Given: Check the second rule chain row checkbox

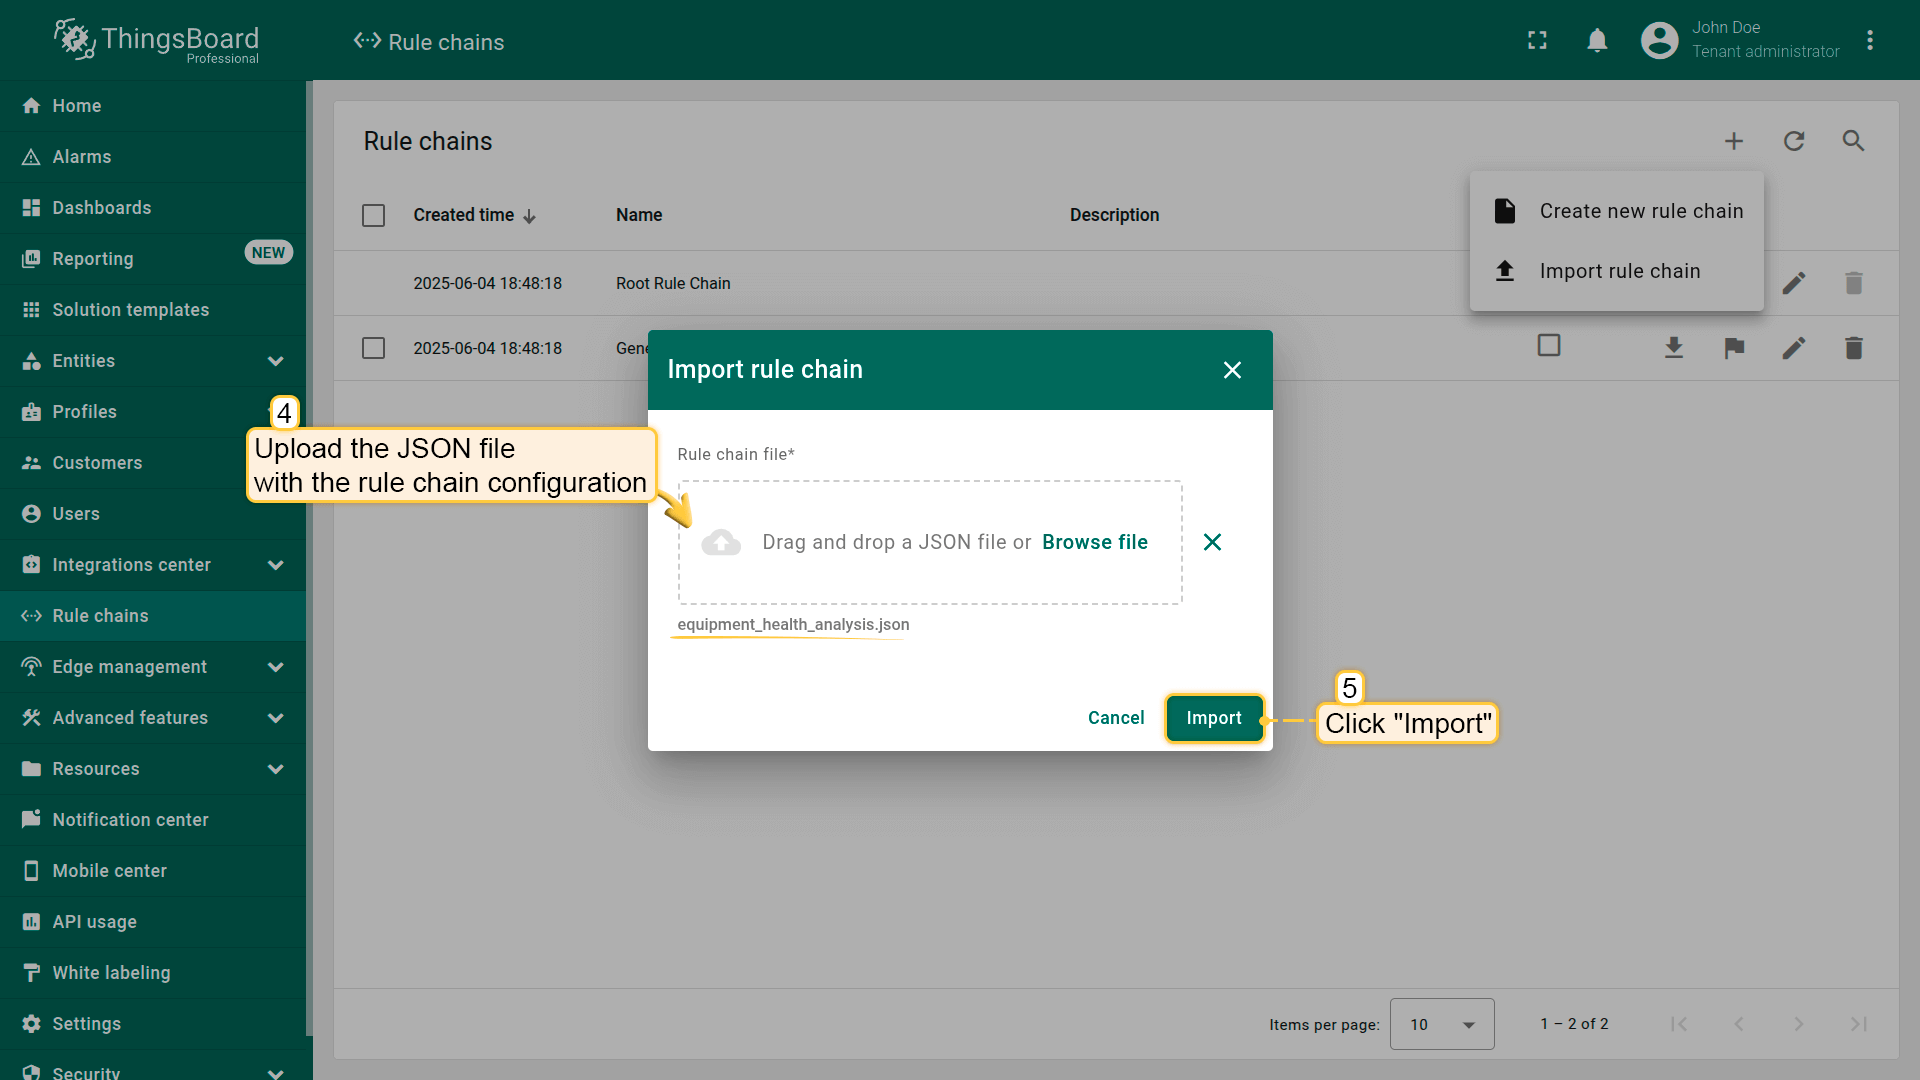Looking at the screenshot, I should tap(373, 348).
